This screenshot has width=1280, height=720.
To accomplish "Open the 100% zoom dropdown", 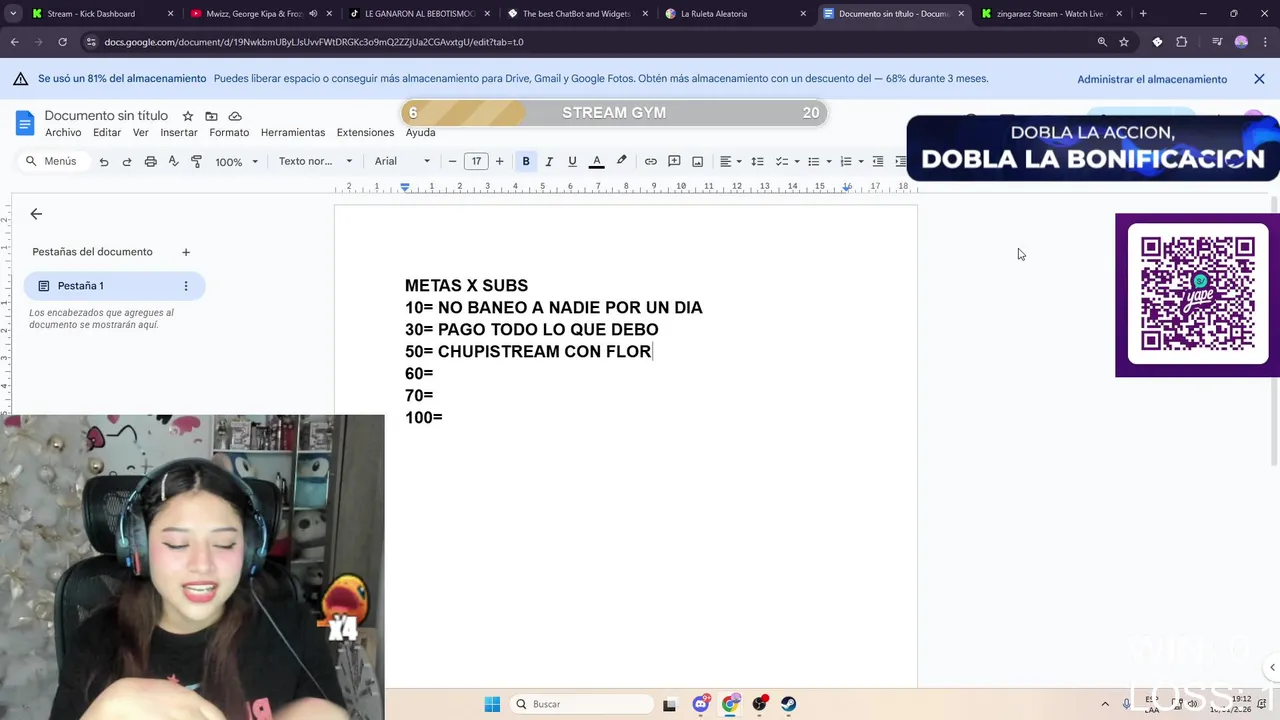I will pyautogui.click(x=237, y=161).
